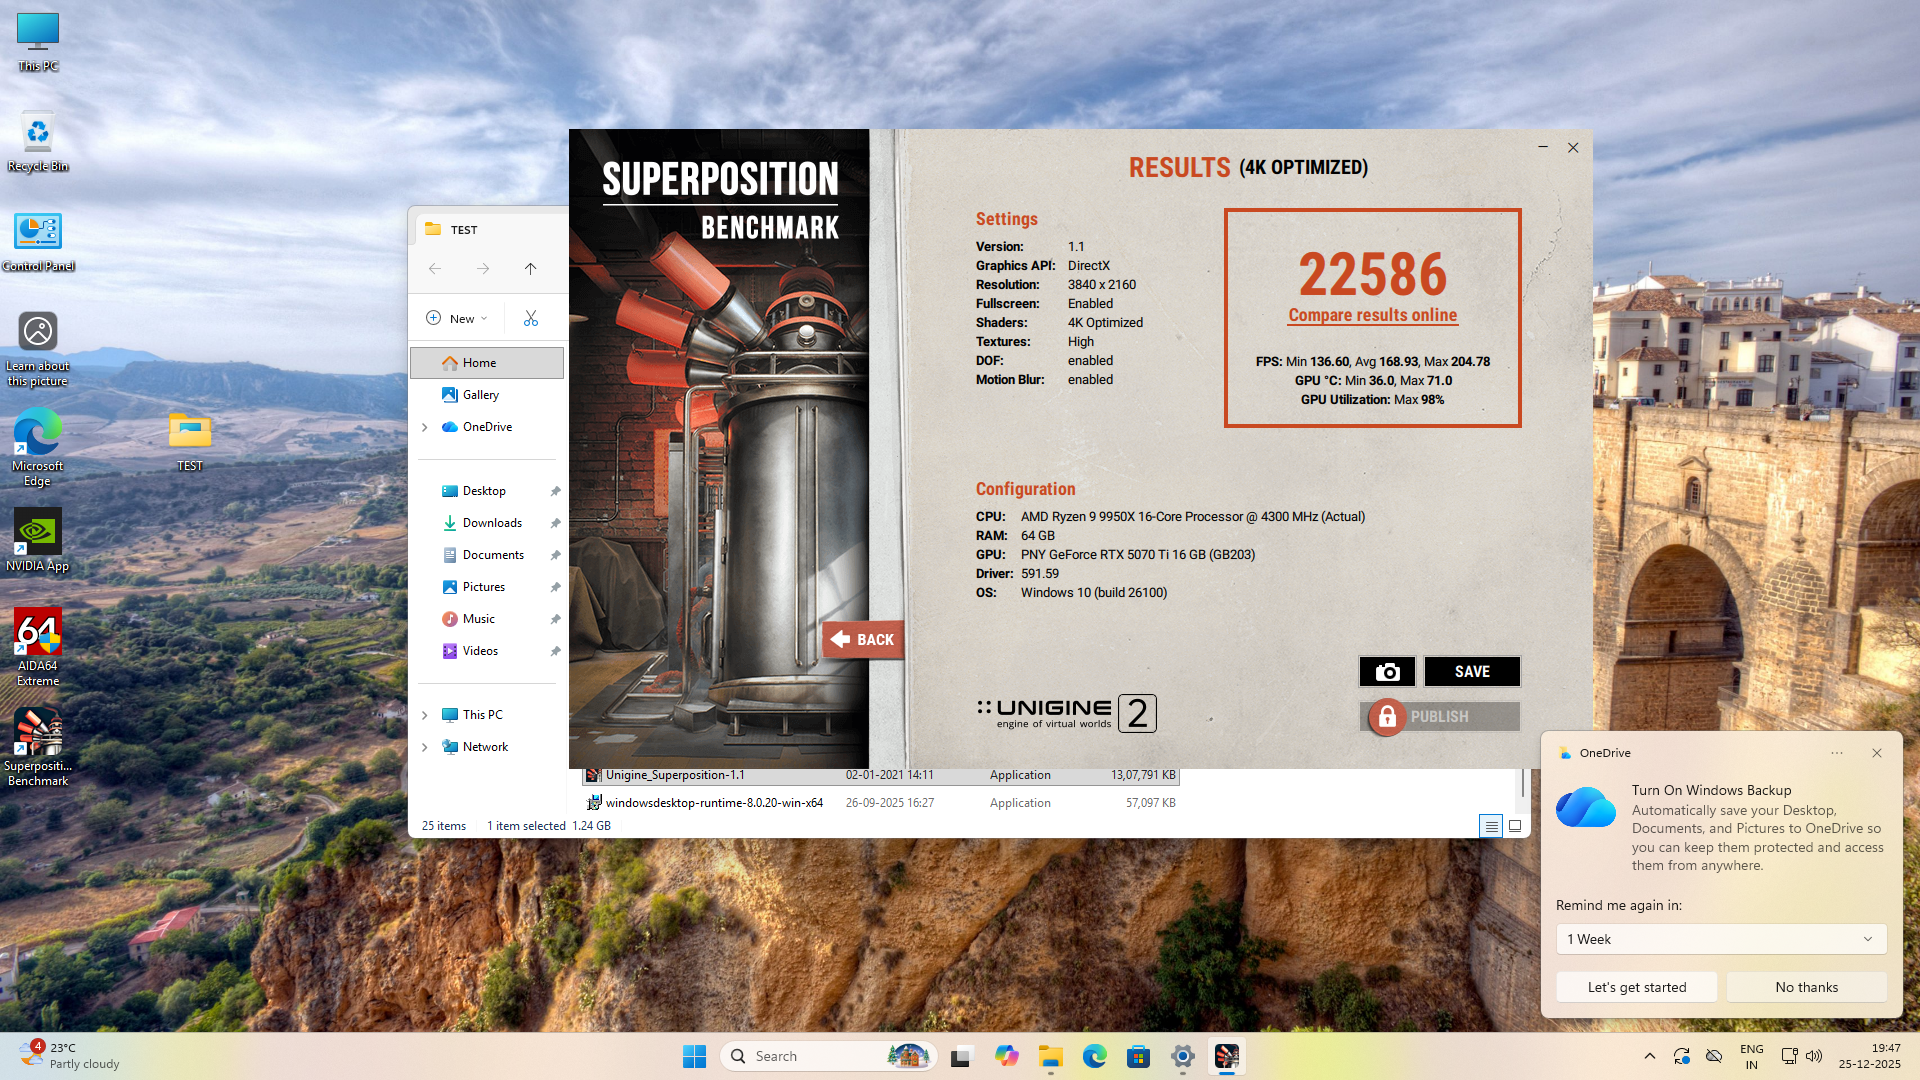Viewport: 1920px width, 1080px height.
Task: Click the camera screenshot icon
Action: (1387, 672)
